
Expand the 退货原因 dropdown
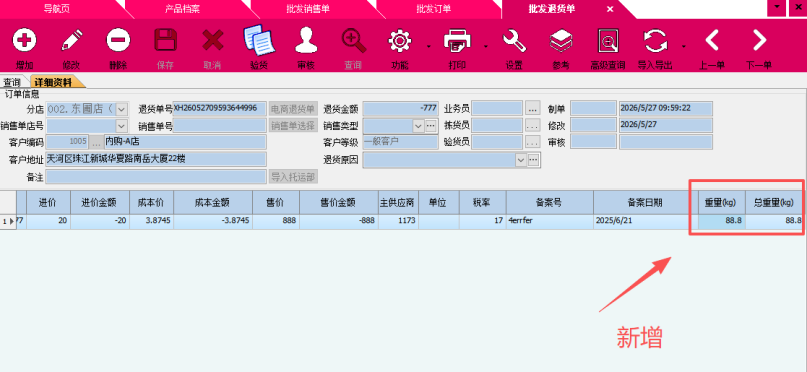coord(522,161)
